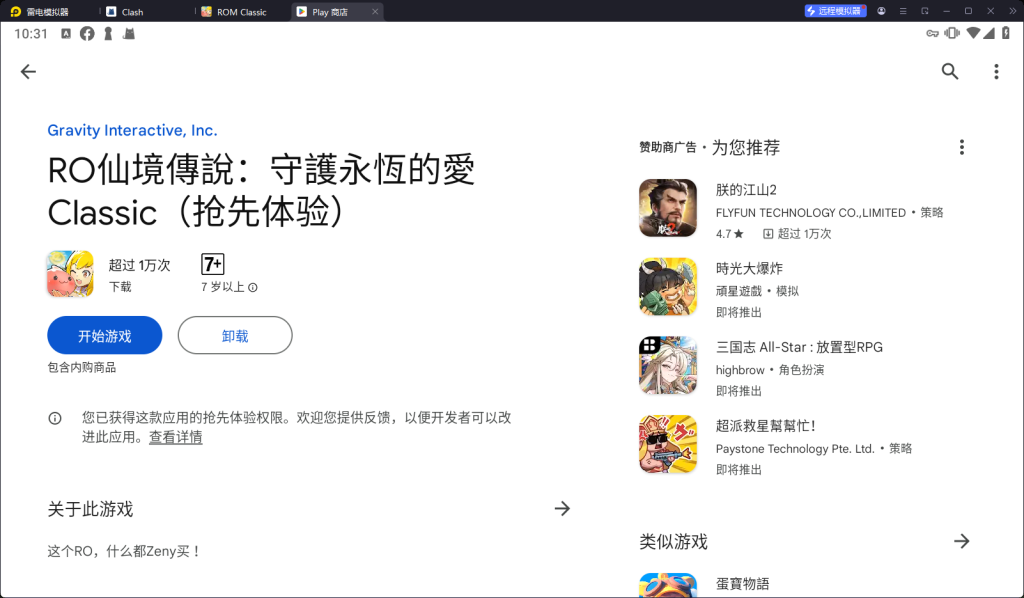Tap the 10:31 clock
The height and width of the screenshot is (598, 1024).
[x=31, y=33]
